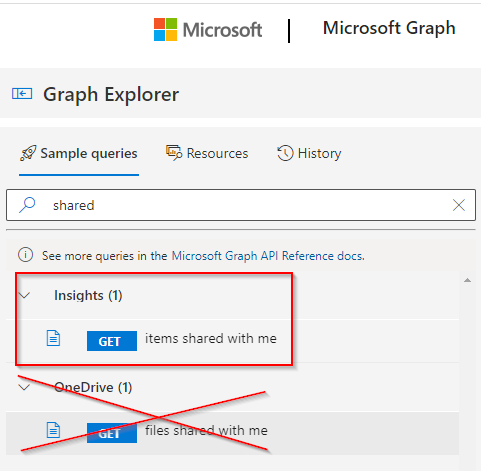Open the Sample queries tab
Image resolution: width=481 pixels, height=471 pixels.
coord(79,153)
